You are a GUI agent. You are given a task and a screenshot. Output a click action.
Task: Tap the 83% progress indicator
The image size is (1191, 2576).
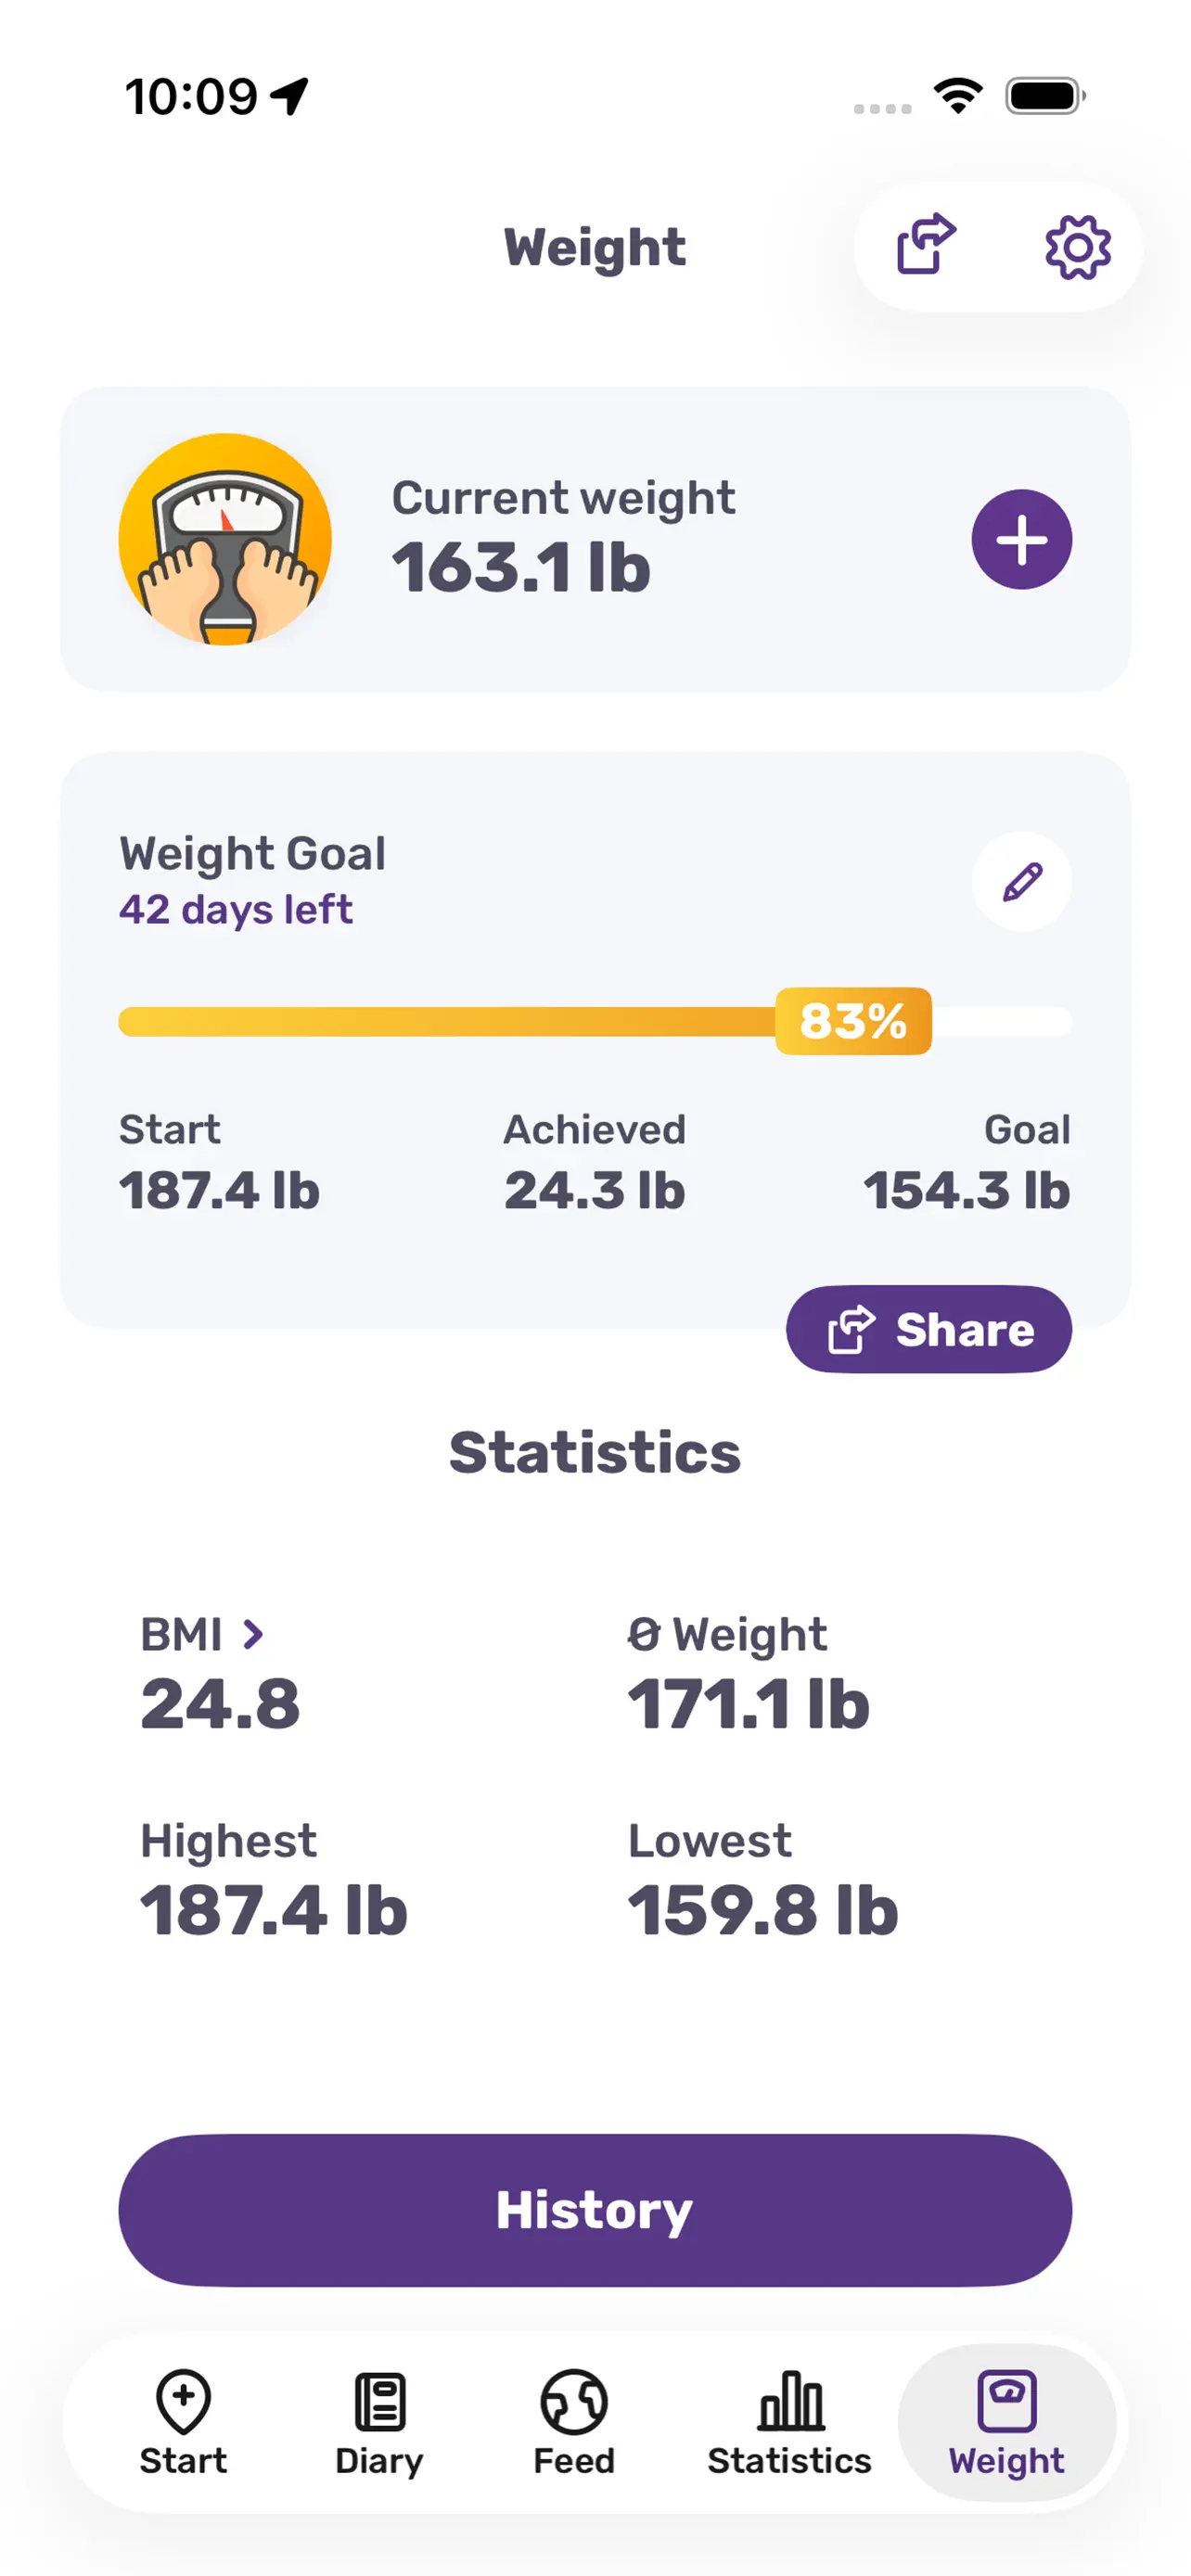click(853, 1021)
